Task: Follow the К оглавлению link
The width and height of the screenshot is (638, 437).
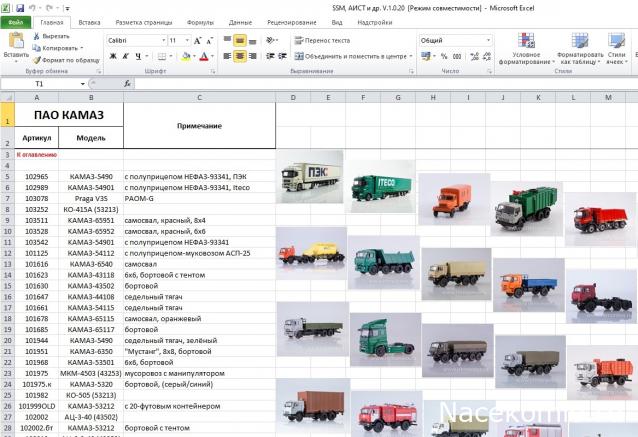Action: point(37,155)
